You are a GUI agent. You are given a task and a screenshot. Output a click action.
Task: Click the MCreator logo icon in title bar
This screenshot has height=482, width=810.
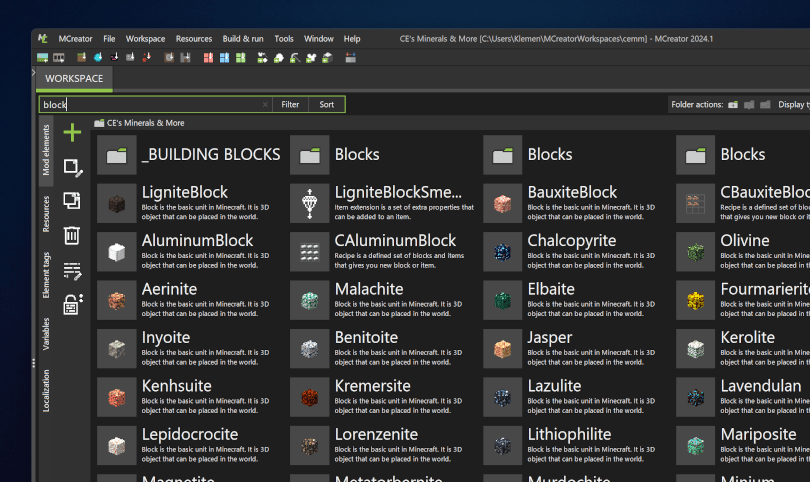(x=43, y=38)
